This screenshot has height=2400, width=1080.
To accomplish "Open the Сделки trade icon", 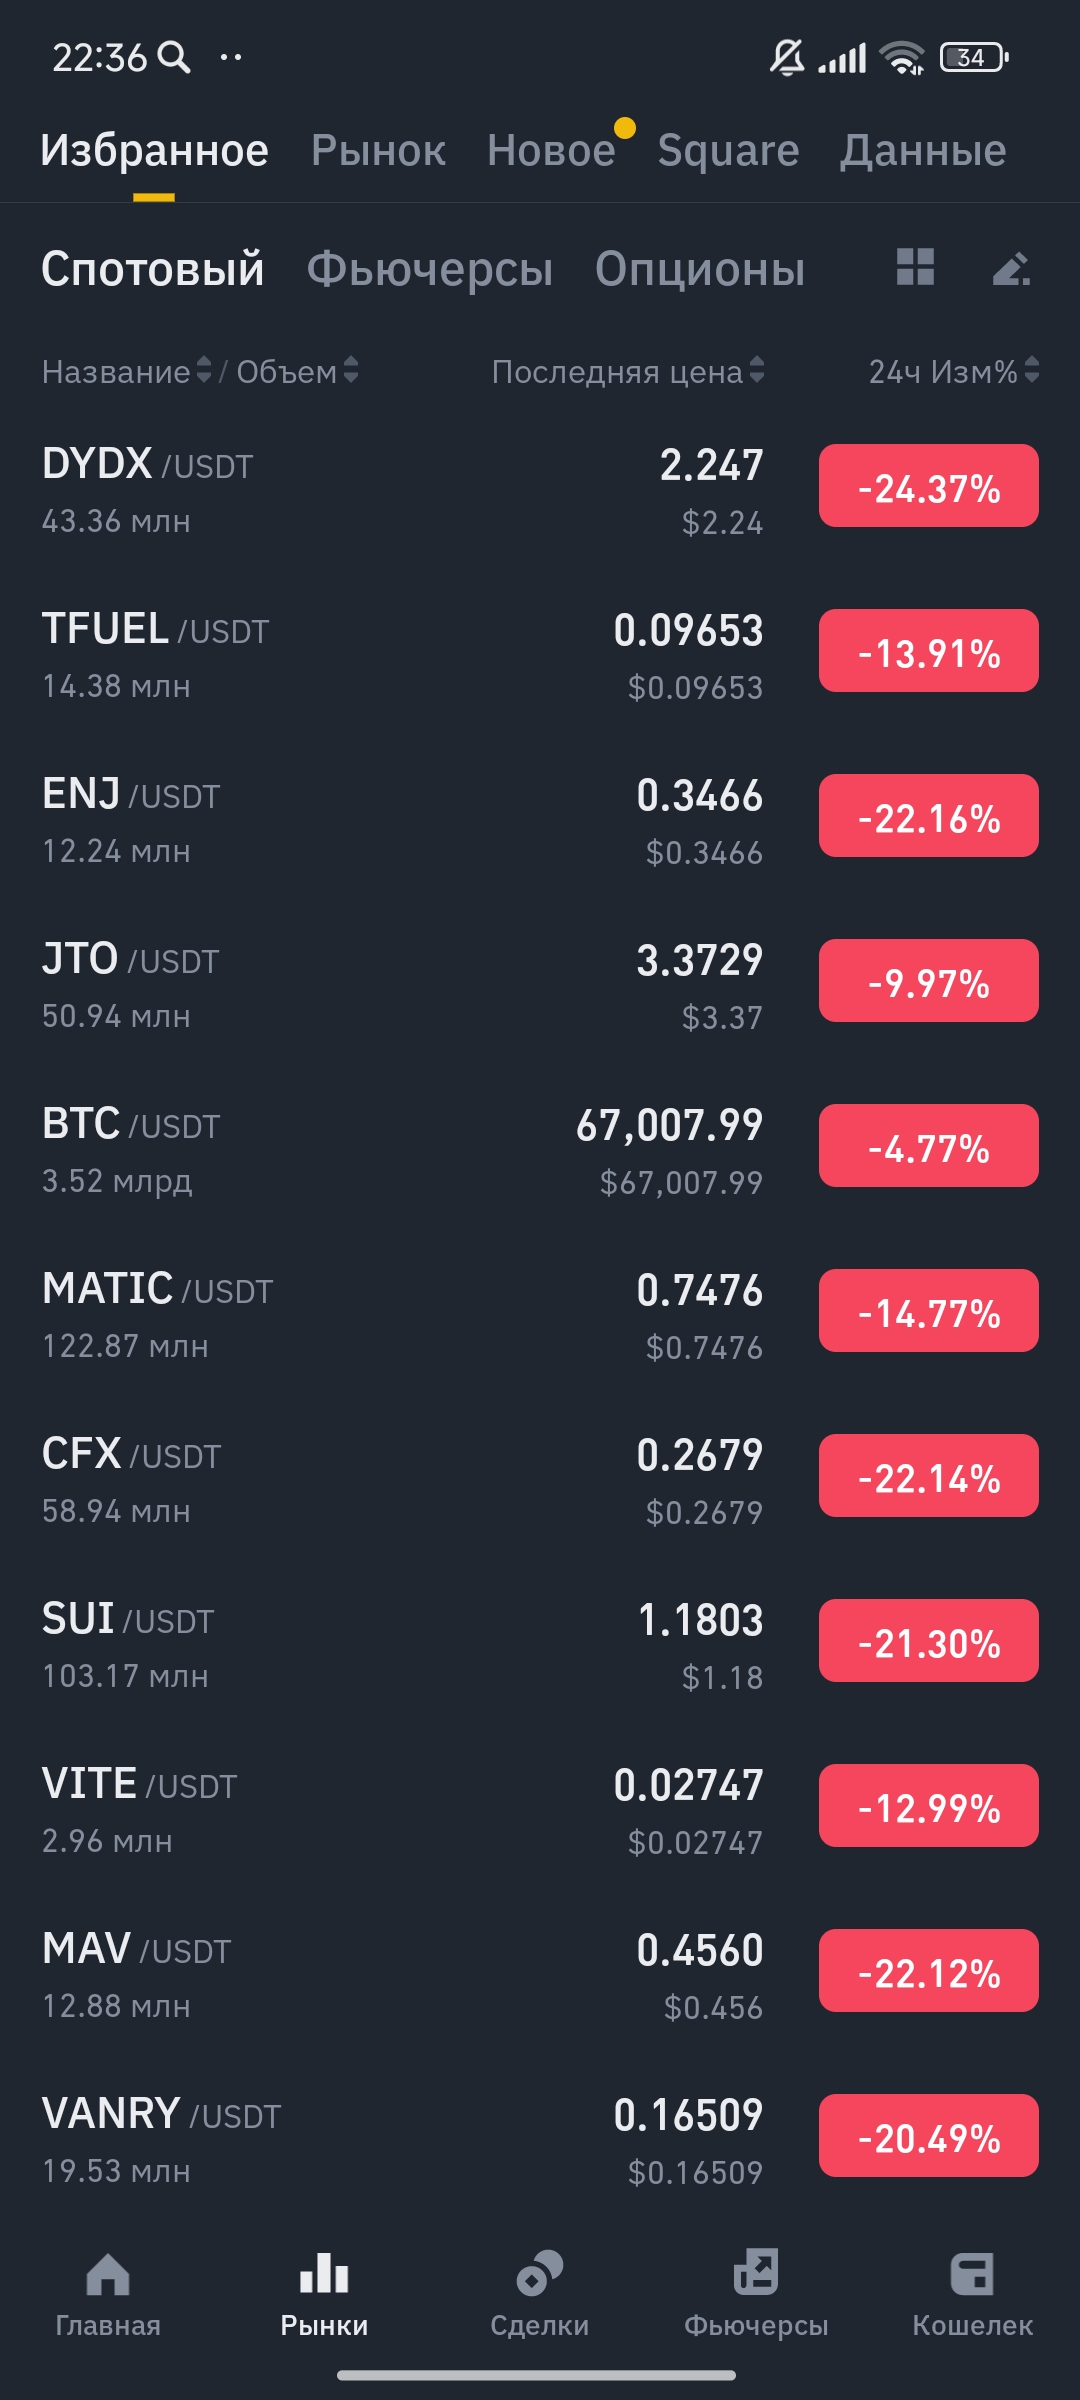I will point(540,2273).
